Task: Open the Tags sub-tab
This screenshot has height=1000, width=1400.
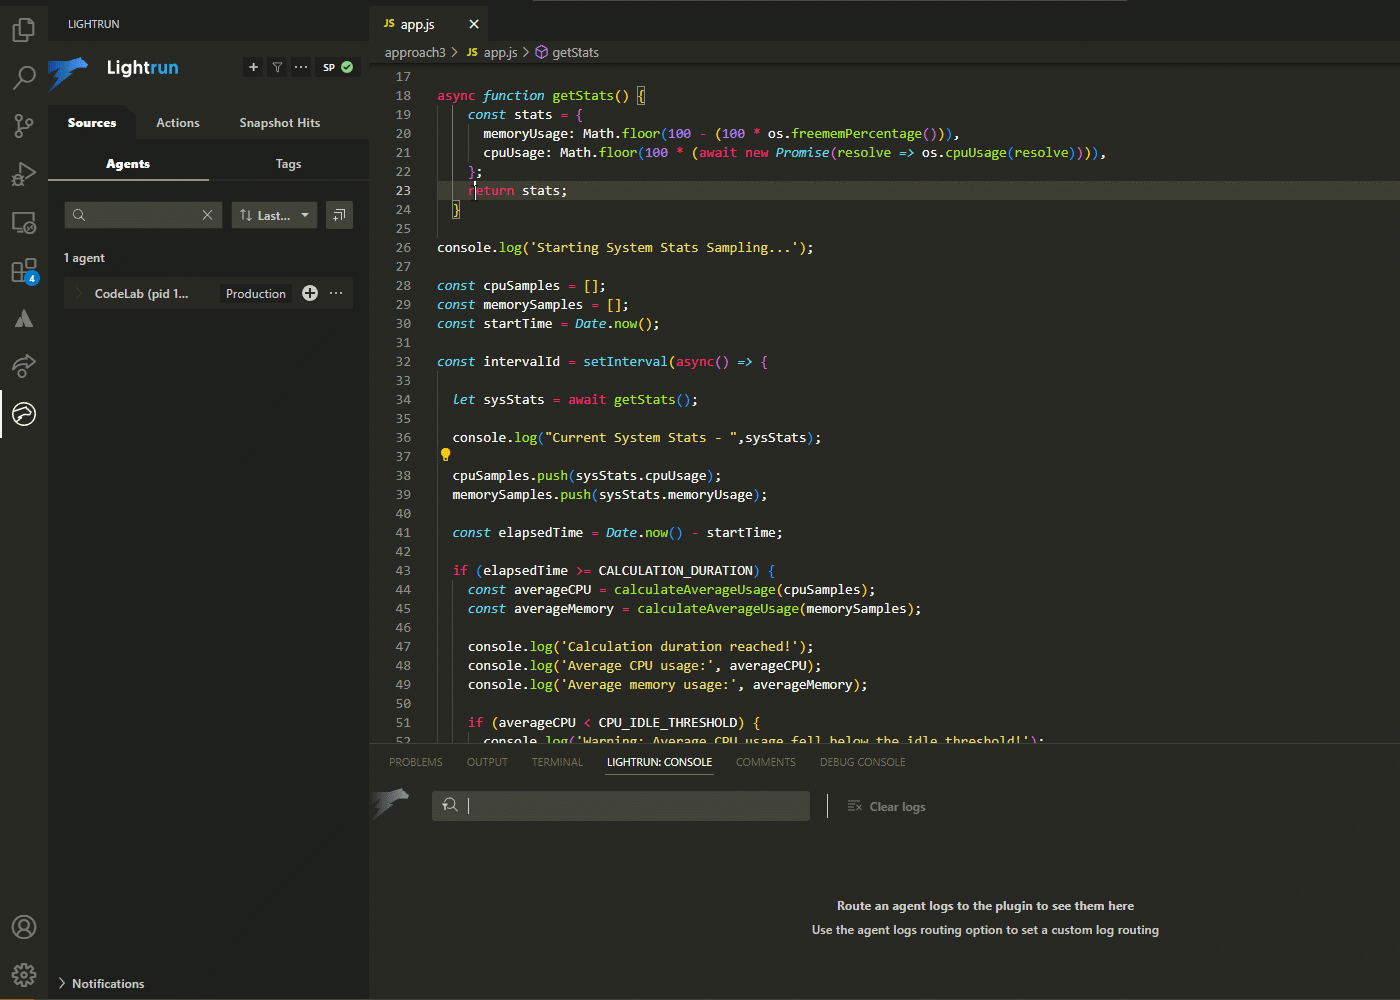Action: tap(288, 164)
